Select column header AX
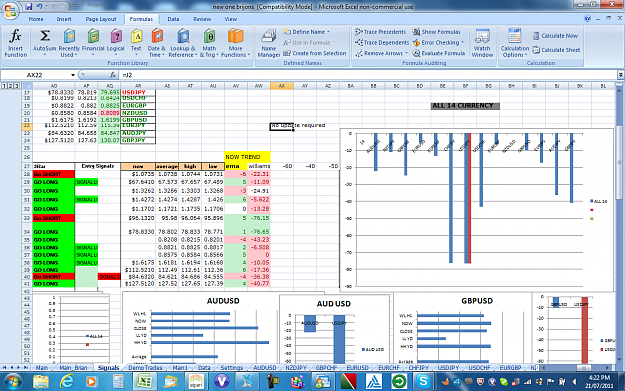The height and width of the screenshot is (391, 625). click(x=282, y=86)
